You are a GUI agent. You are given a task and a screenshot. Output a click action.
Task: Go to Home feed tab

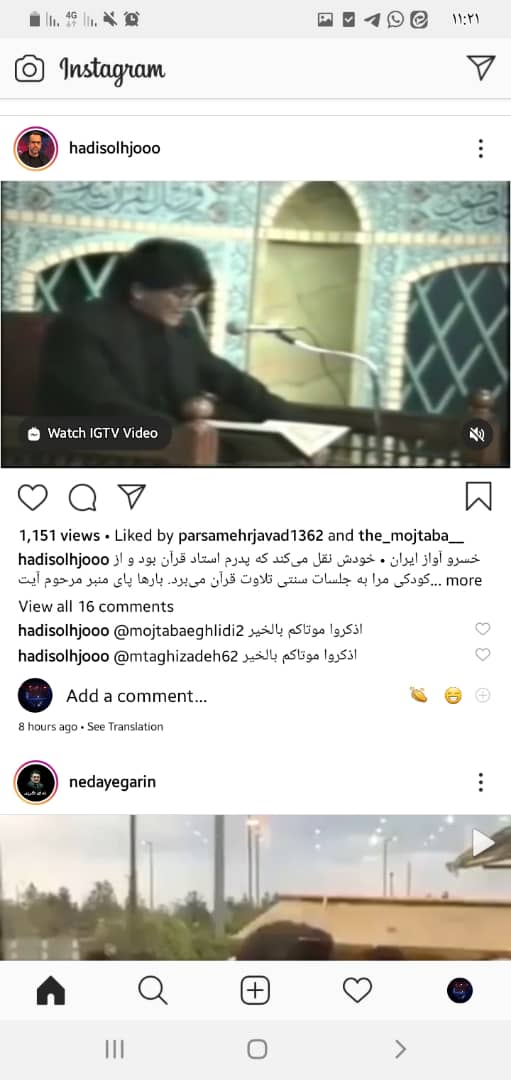tap(50, 991)
